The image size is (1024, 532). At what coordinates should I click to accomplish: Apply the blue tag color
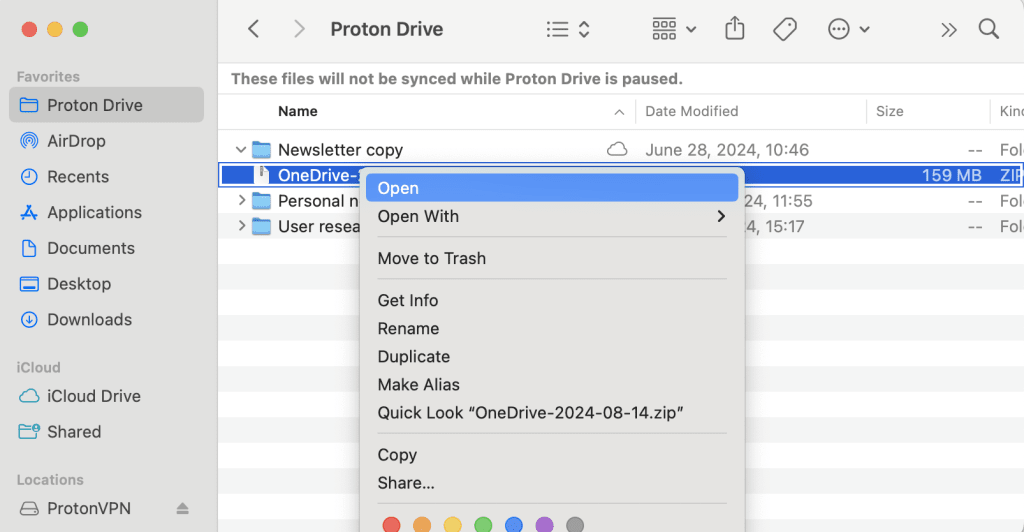514,524
